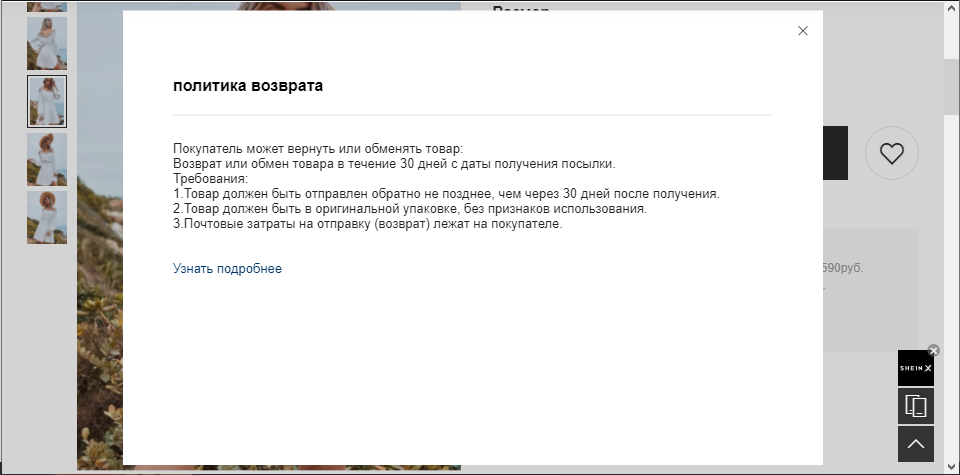Select the second dress thumbnail from top
Image resolution: width=960 pixels, height=475 pixels.
(47, 43)
